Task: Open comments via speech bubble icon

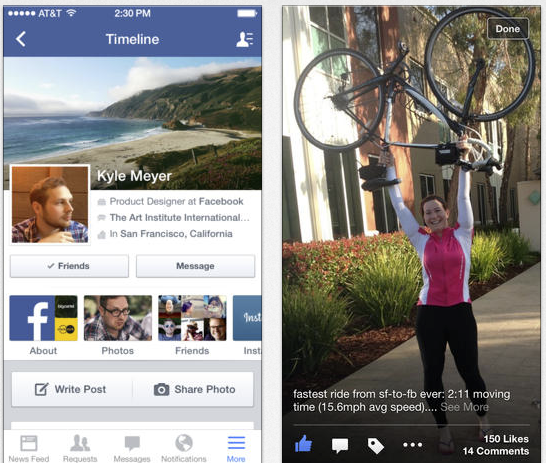Action: (340, 445)
